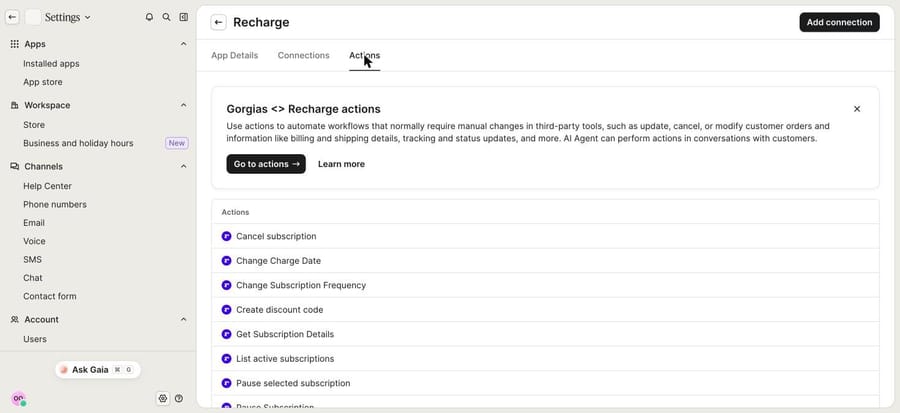Click the back arrow beside Recharge title
Viewport: 900px width, 413px height.
(x=218, y=22)
